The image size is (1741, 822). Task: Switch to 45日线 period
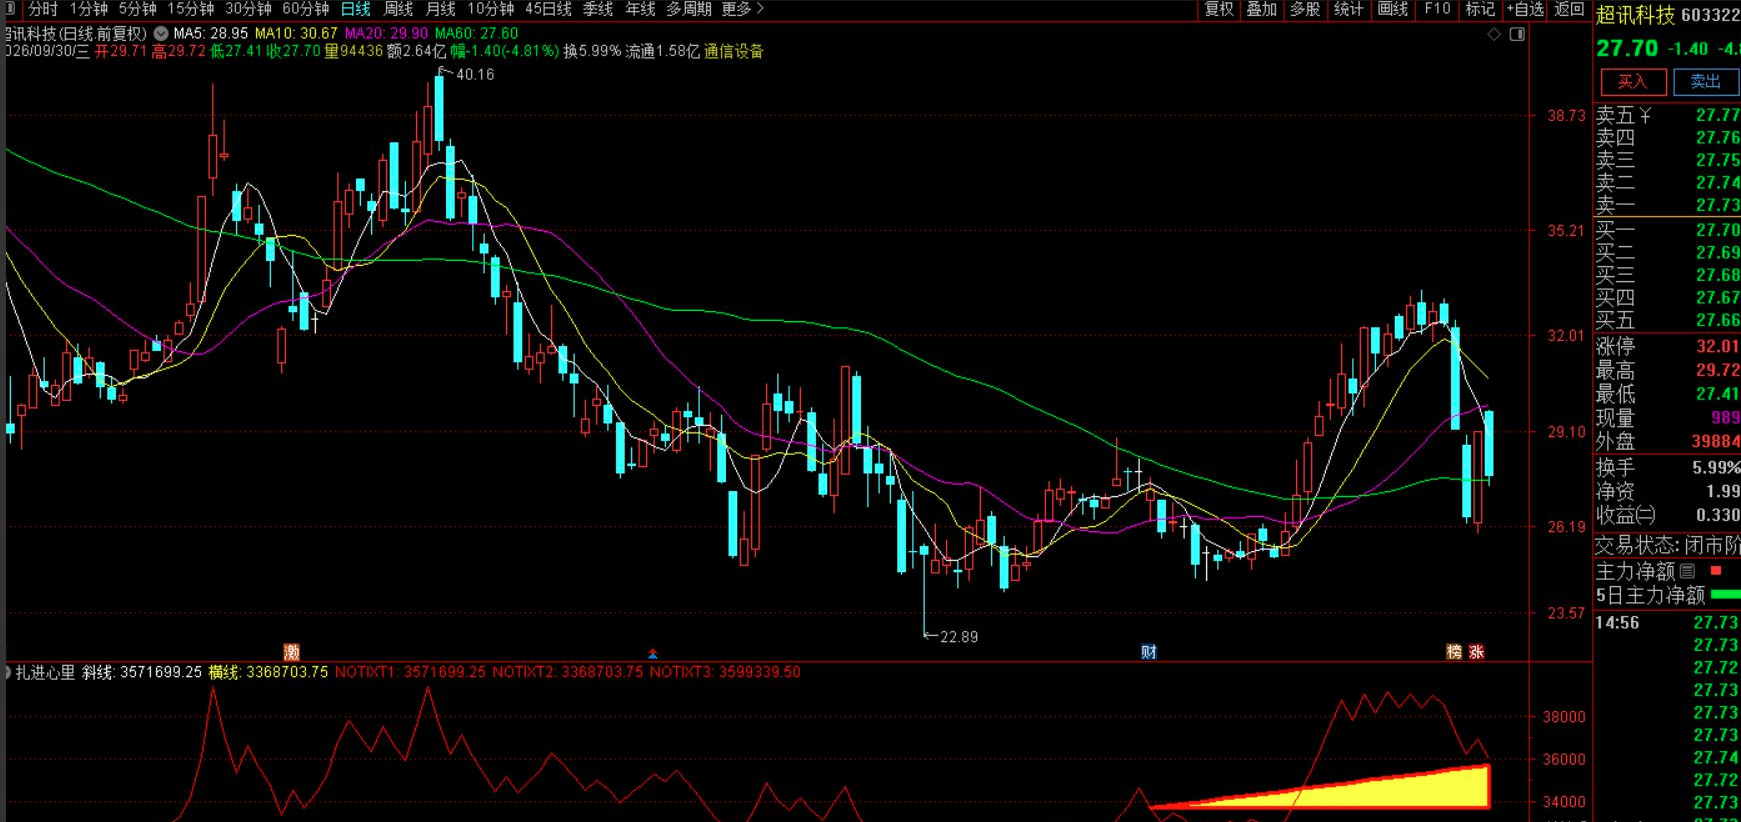548,9
